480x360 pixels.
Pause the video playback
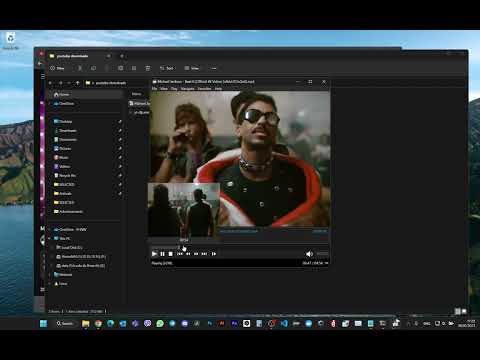pos(162,254)
